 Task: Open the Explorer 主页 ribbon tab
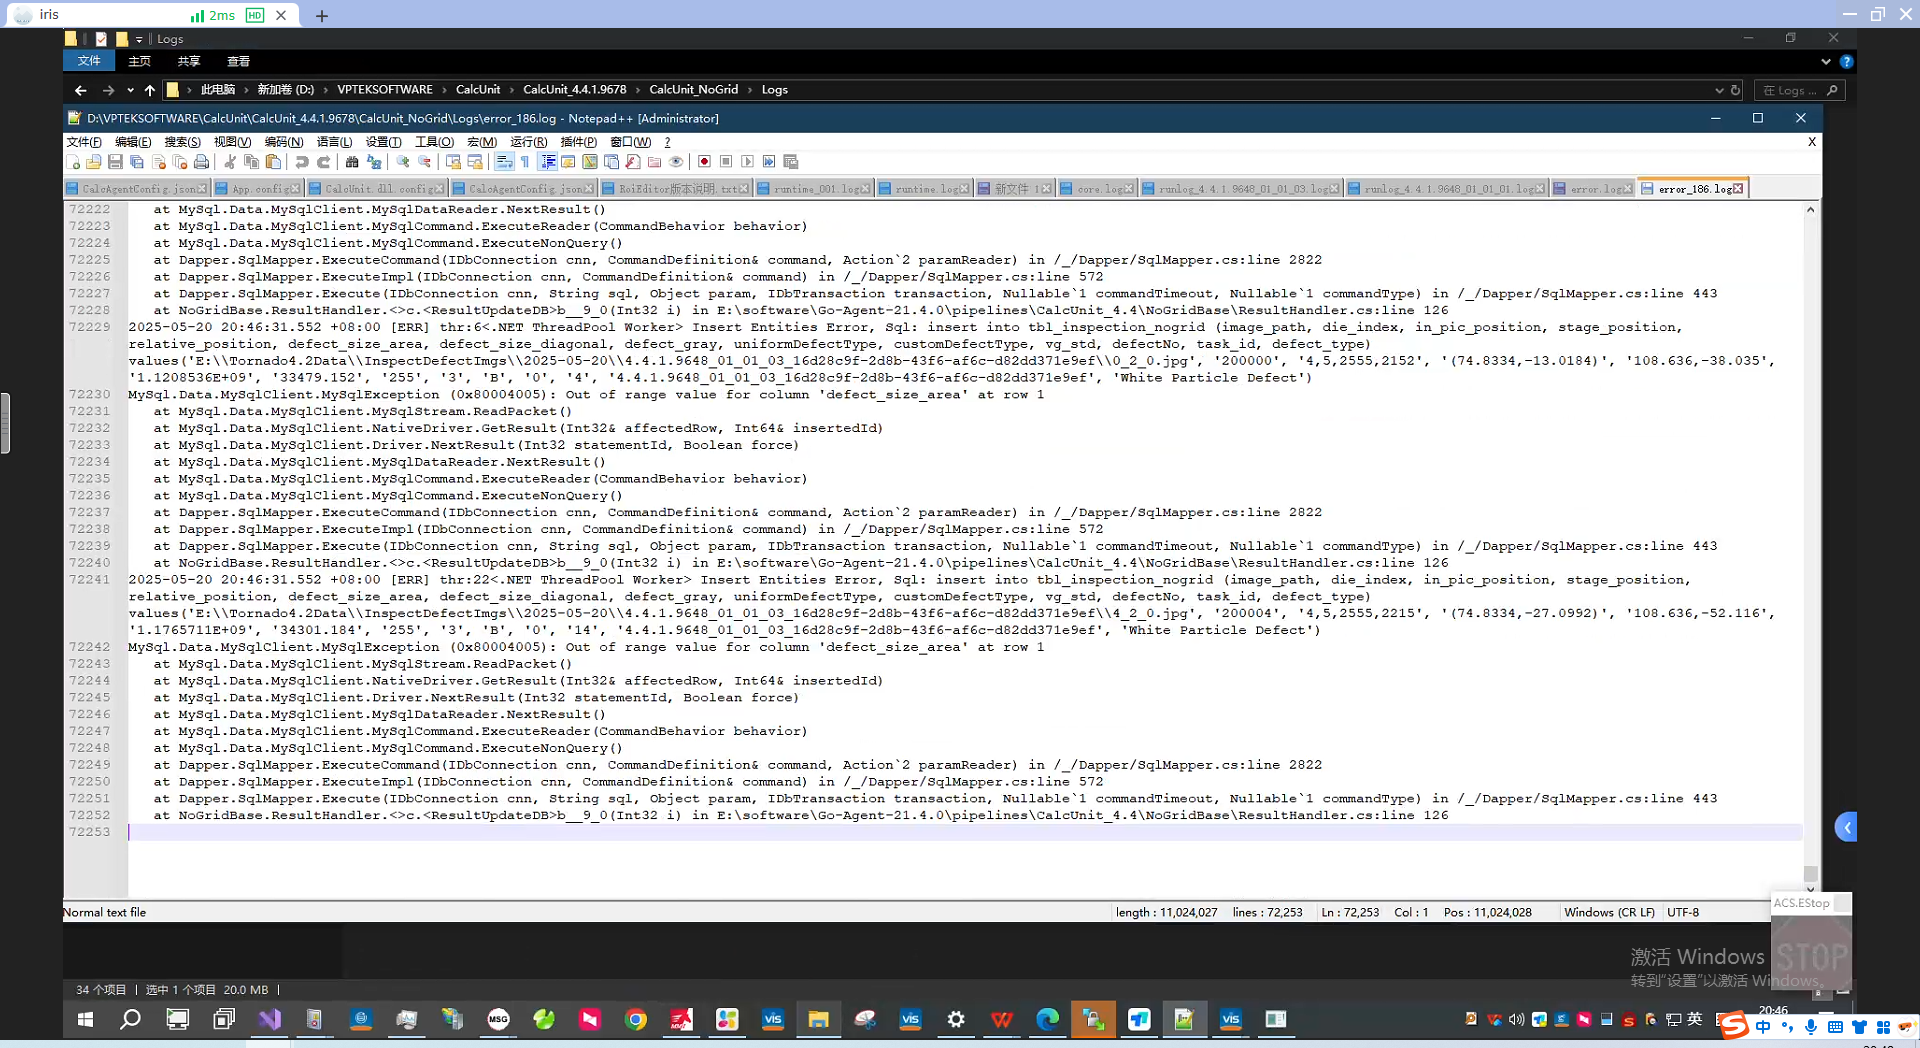click(139, 61)
